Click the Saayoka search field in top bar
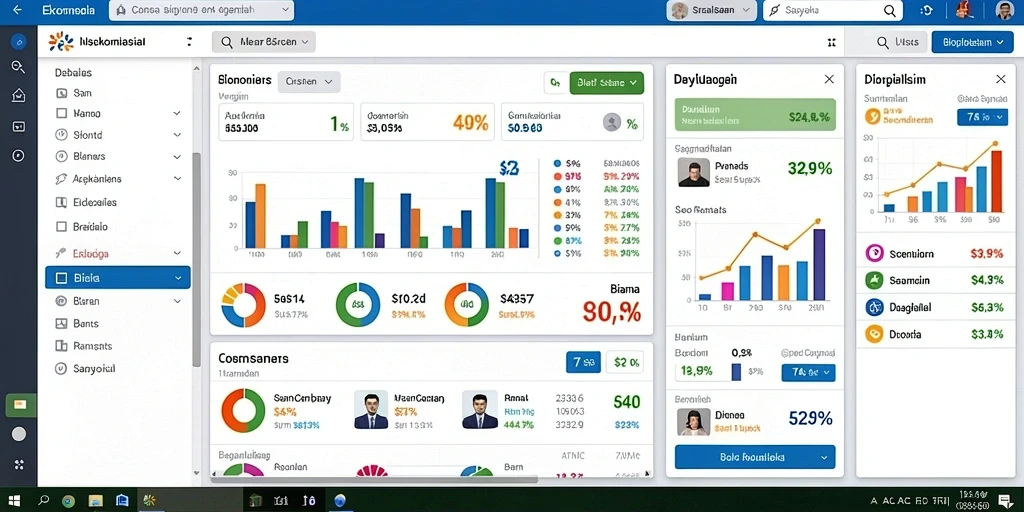1024x512 pixels. pyautogui.click(x=833, y=10)
